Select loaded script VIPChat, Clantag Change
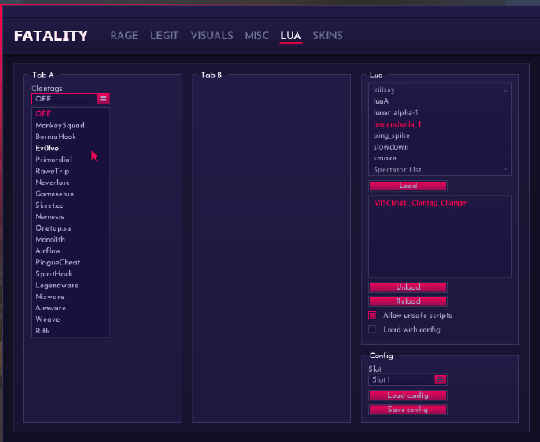The width and height of the screenshot is (540, 442). (x=420, y=203)
